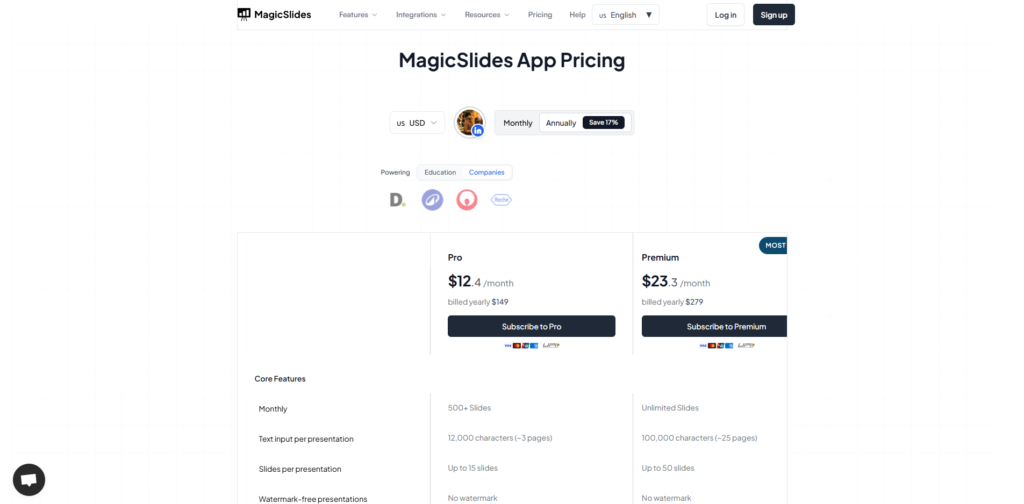Go to Pricing in the navbar
Viewport: 1024px width, 504px height.
540,15
